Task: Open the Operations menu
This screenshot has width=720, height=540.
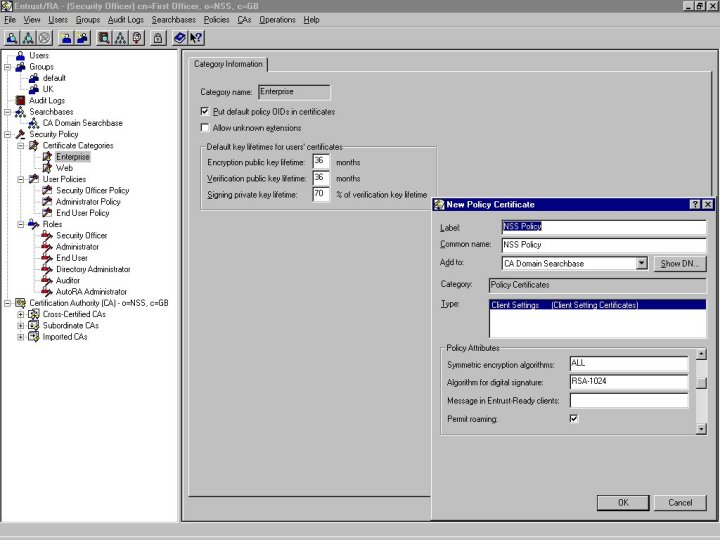Action: (x=277, y=20)
